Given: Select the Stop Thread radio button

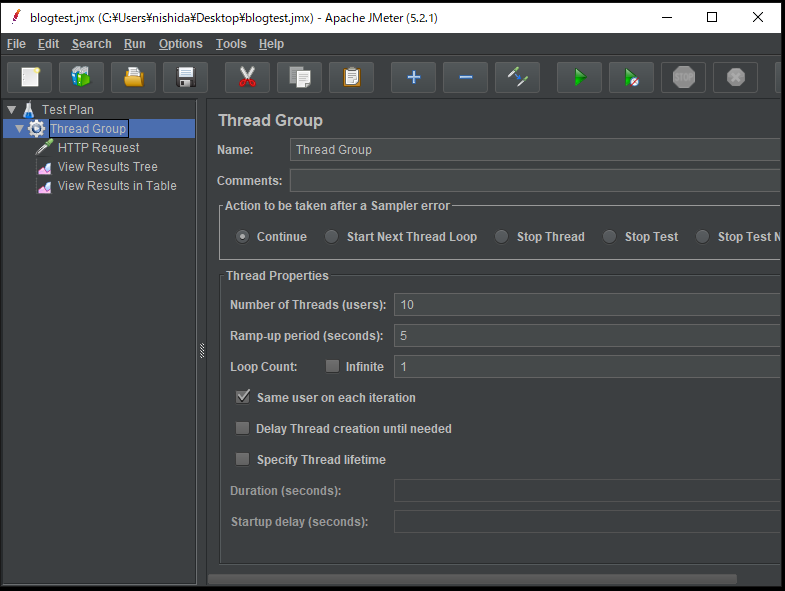Looking at the screenshot, I should coord(501,236).
